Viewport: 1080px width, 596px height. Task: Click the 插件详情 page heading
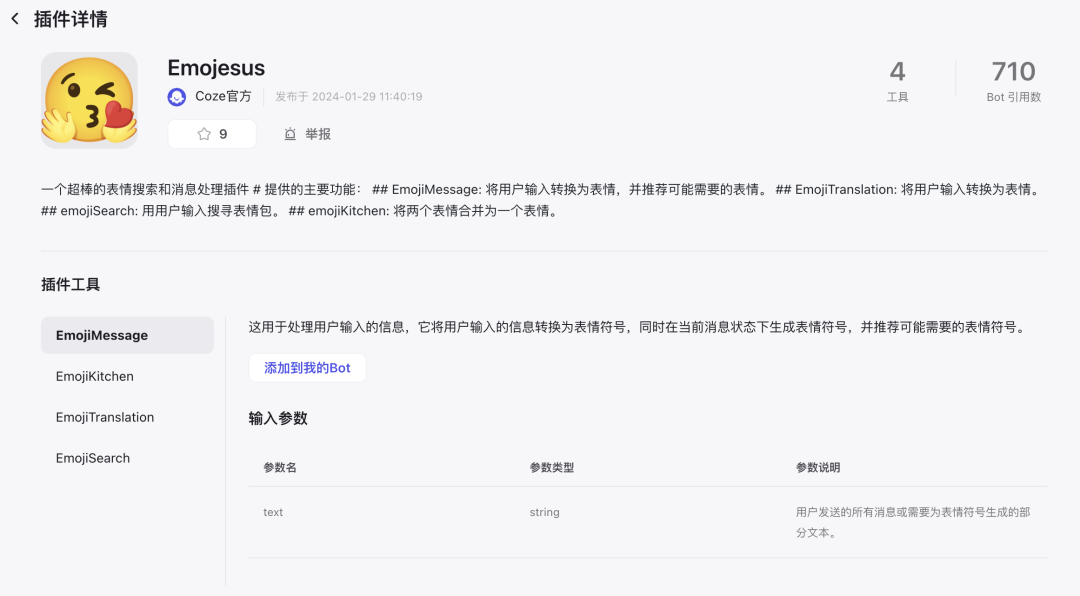71,19
